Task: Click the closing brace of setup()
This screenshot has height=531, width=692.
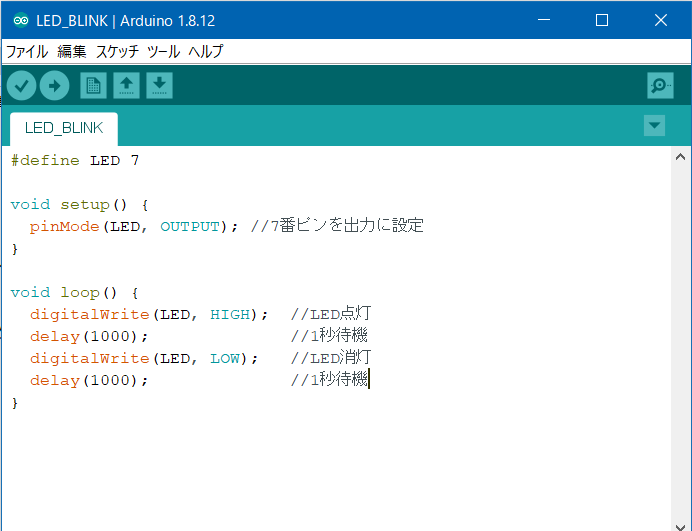Action: pyautogui.click(x=15, y=249)
